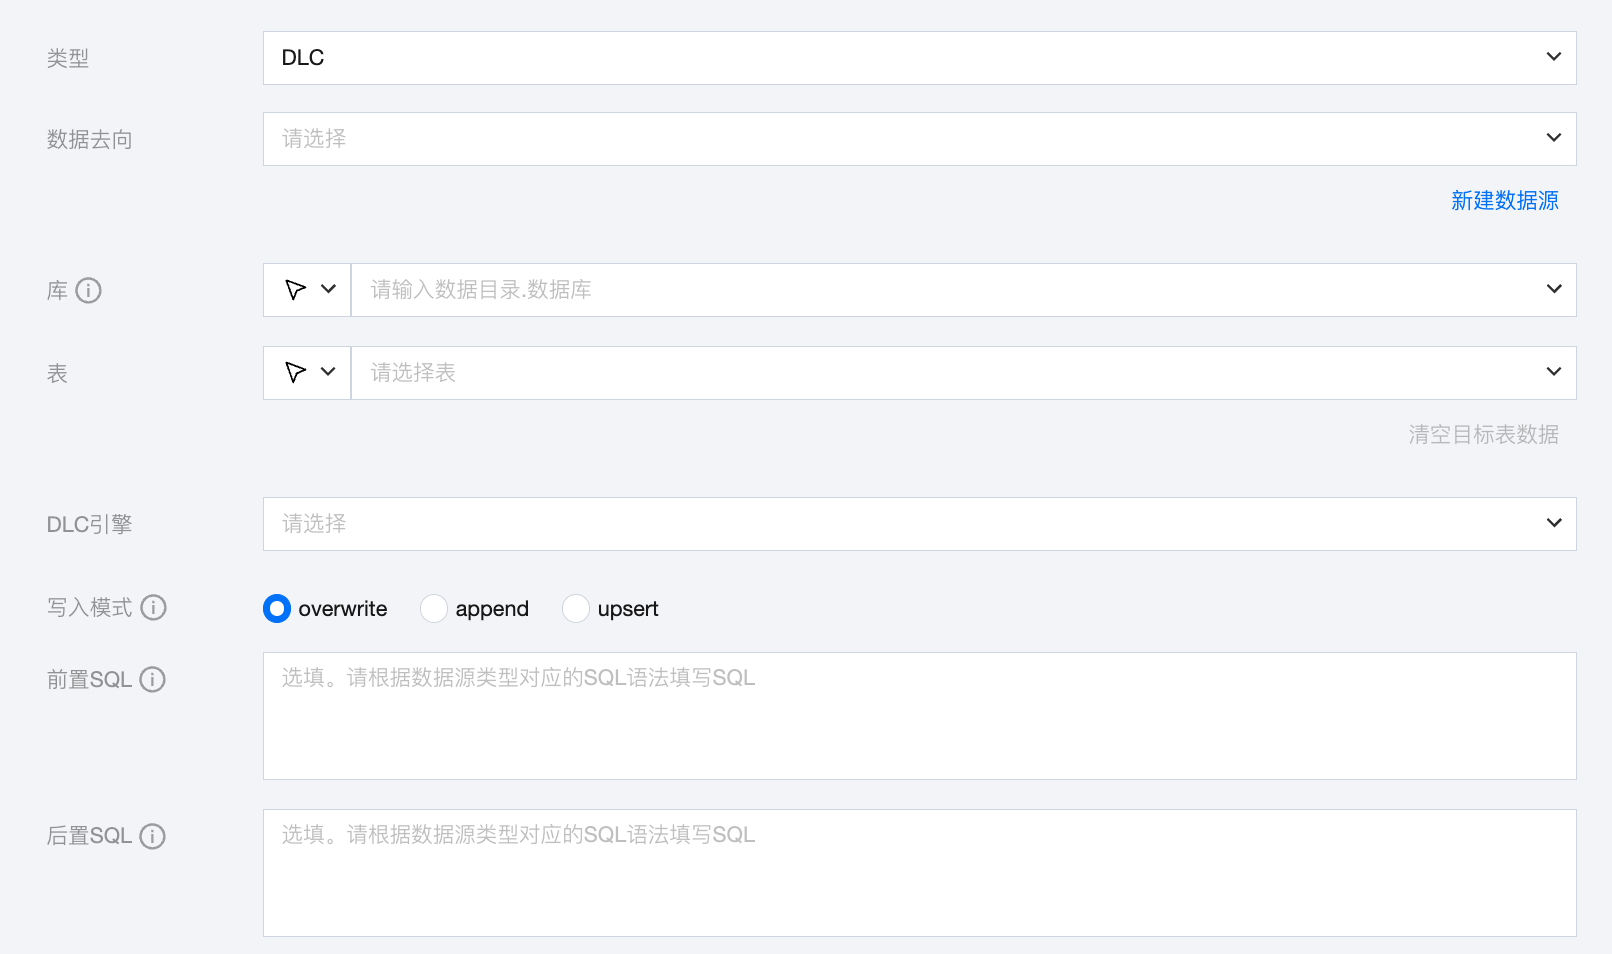Screen dimensions: 1612x954
Task: Click into the 后置SQL text area
Action: [x=919, y=873]
